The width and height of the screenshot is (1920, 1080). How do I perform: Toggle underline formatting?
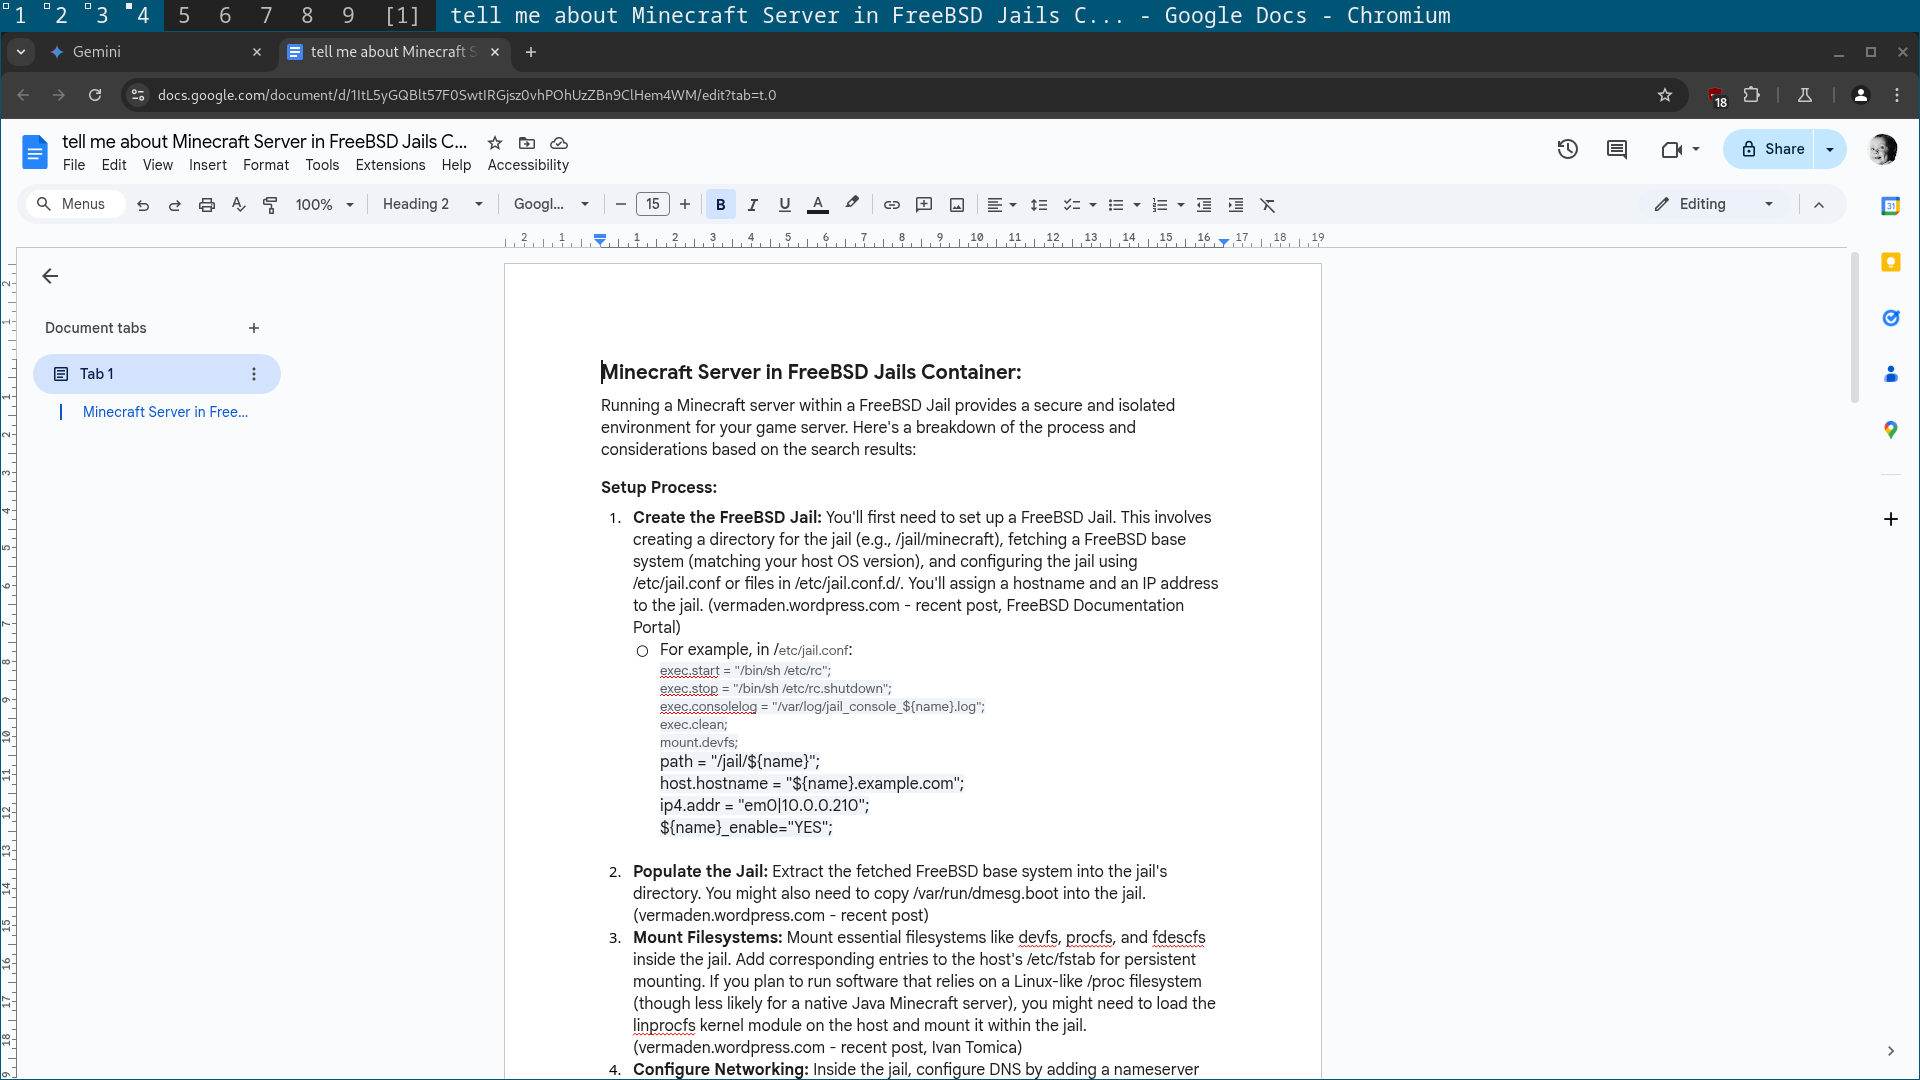coord(784,204)
